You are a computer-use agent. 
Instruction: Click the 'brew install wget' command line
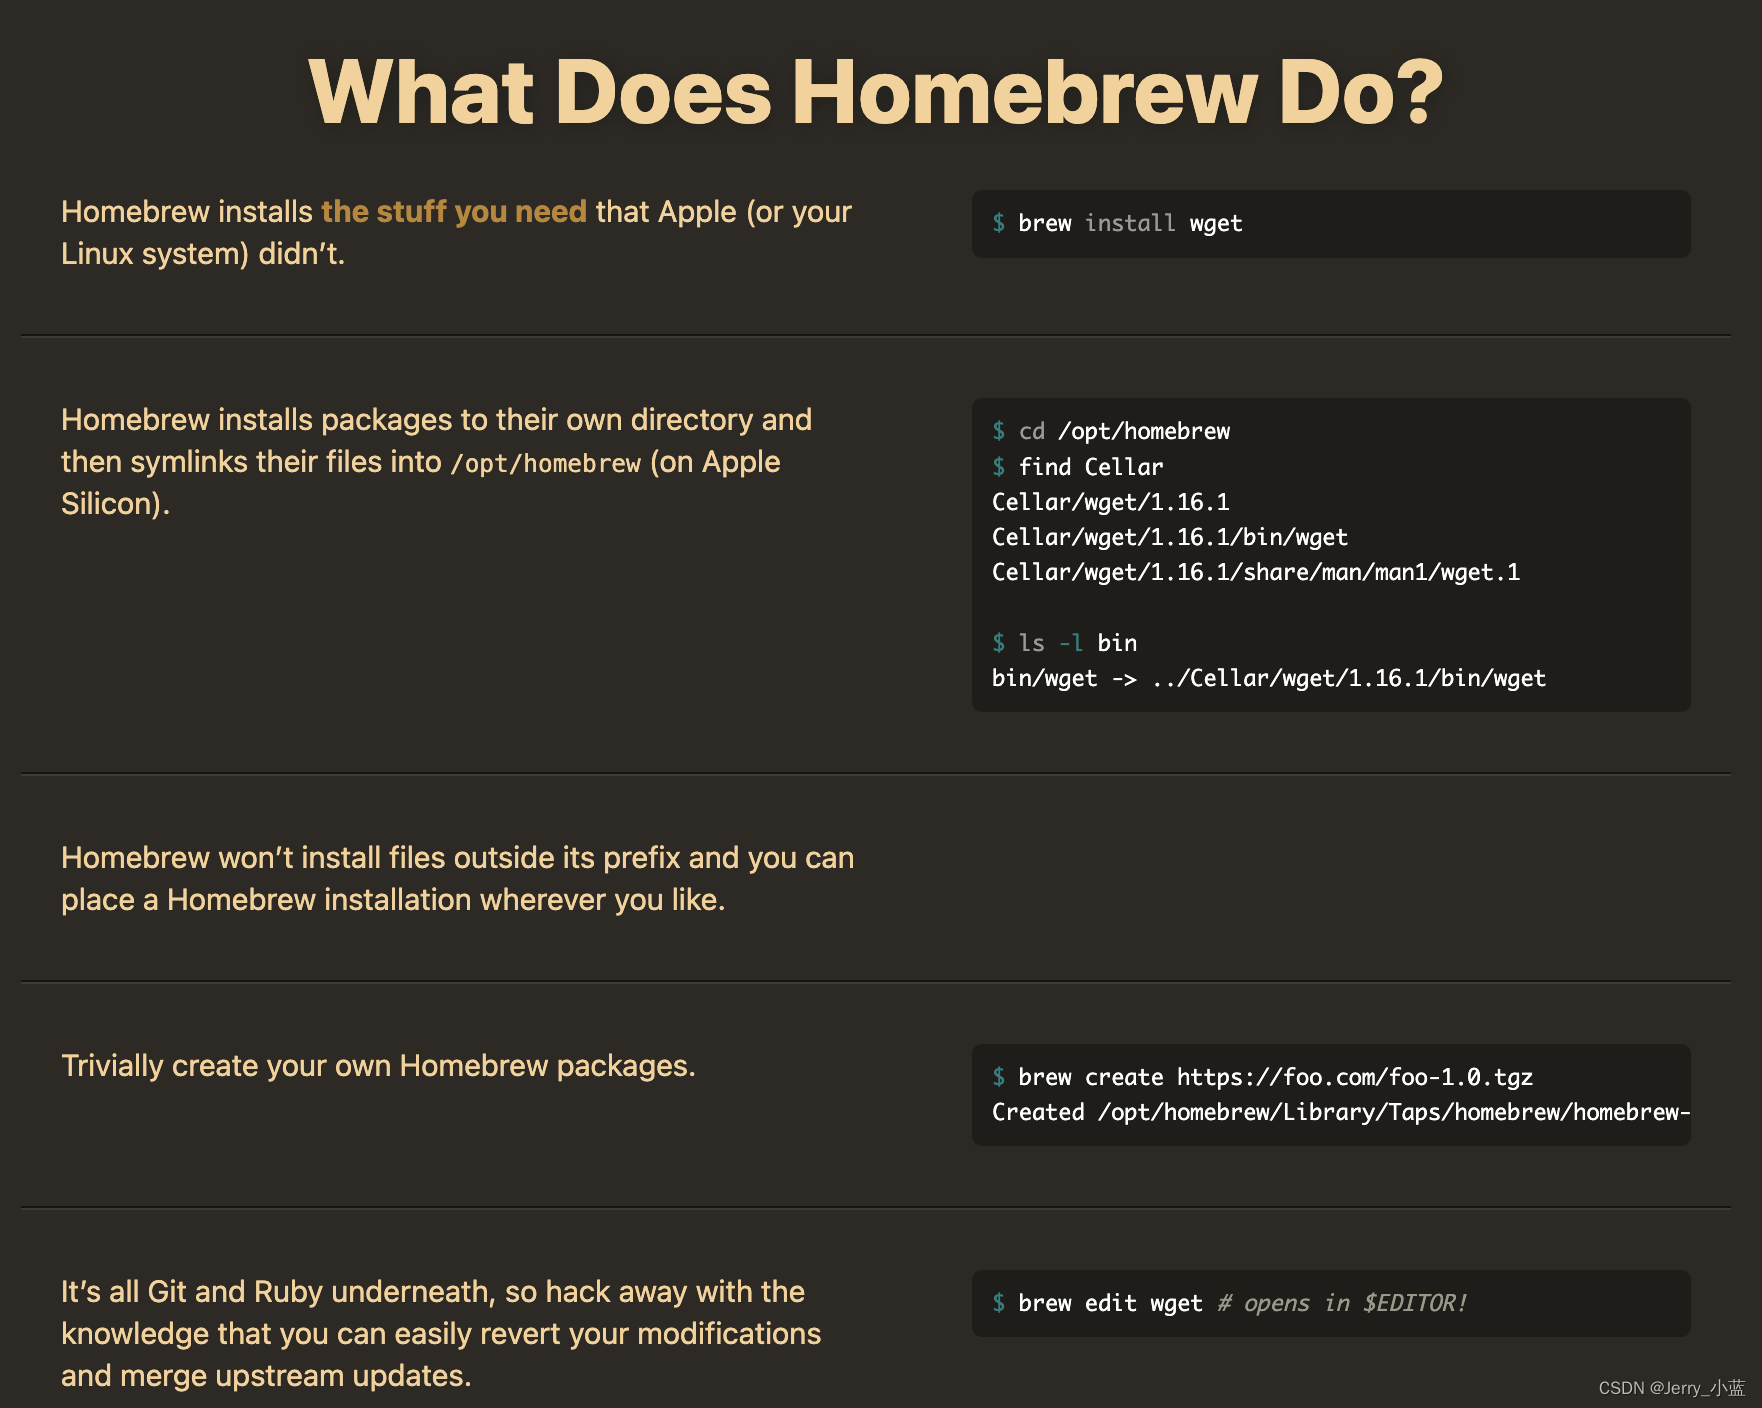[x=1117, y=223]
